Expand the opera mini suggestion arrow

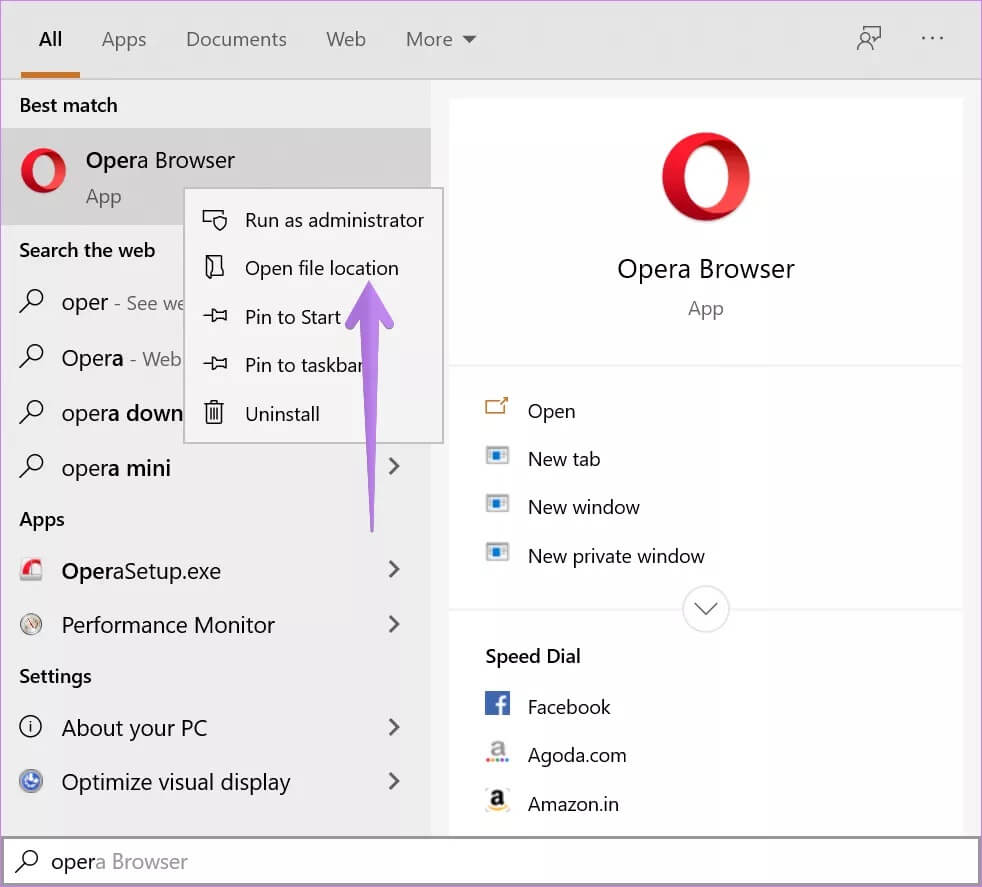(393, 466)
